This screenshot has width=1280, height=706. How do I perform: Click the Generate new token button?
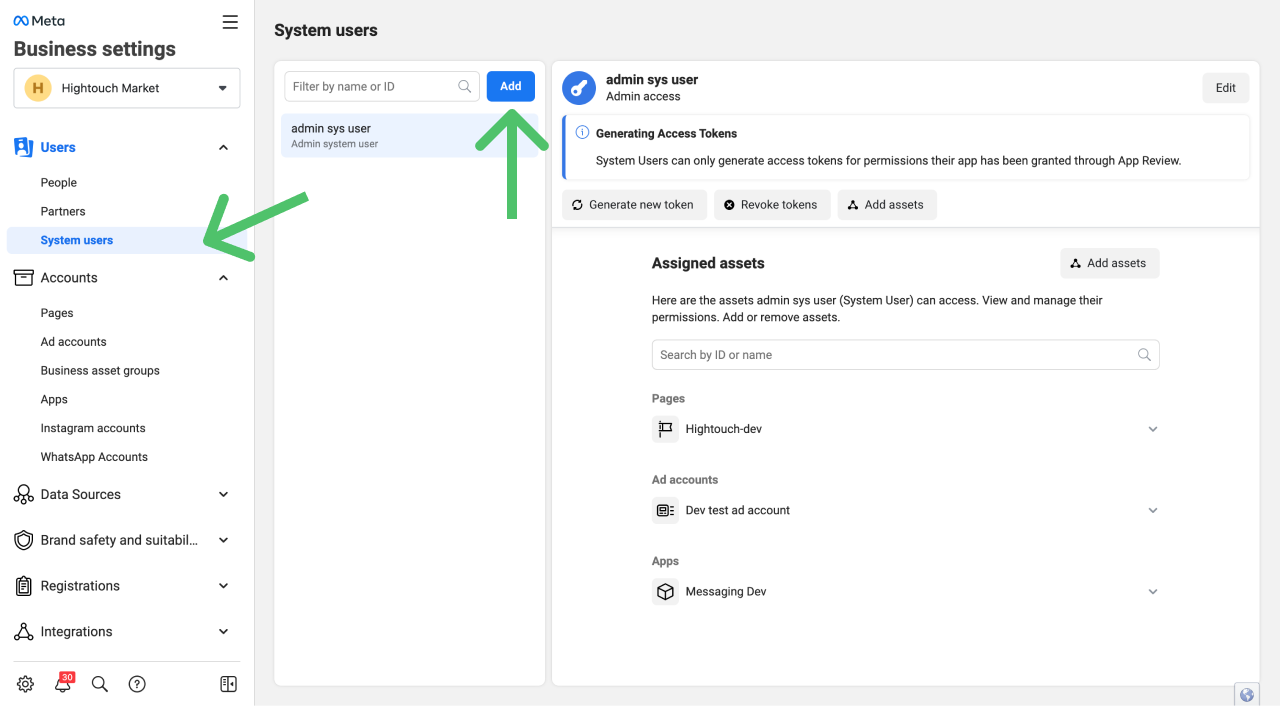point(634,204)
